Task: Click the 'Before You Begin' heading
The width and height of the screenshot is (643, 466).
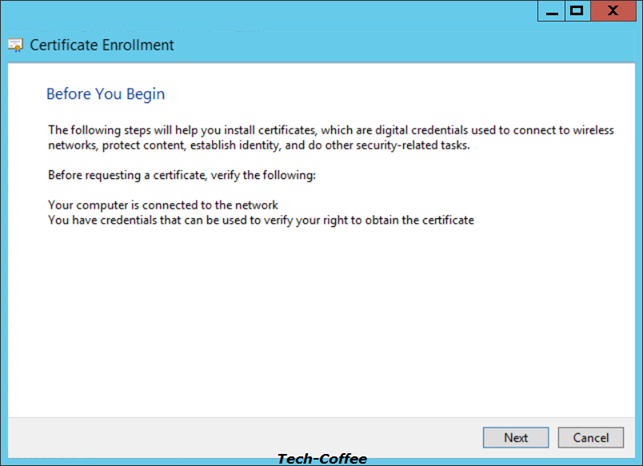Action: 105,94
